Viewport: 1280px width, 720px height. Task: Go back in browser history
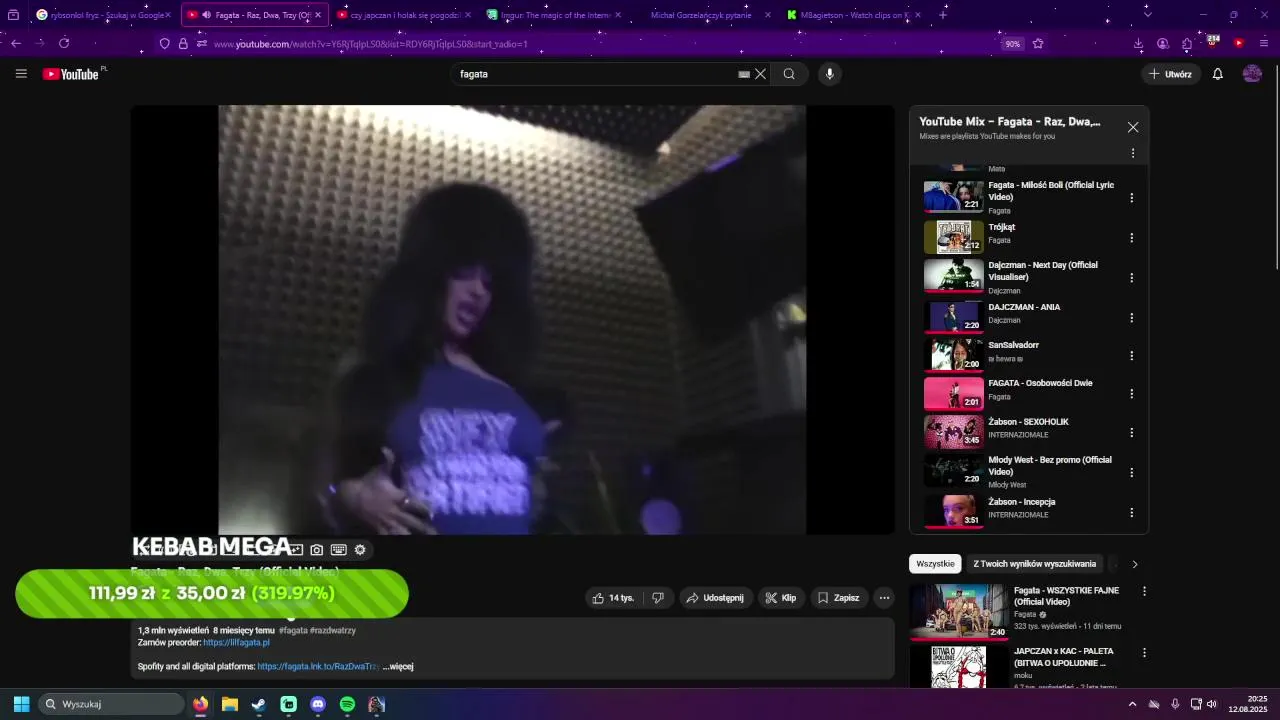[x=16, y=44]
